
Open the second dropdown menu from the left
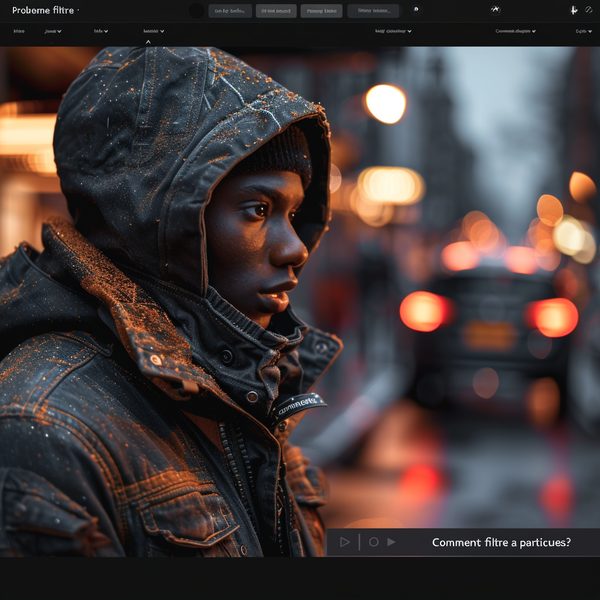[x=52, y=31]
